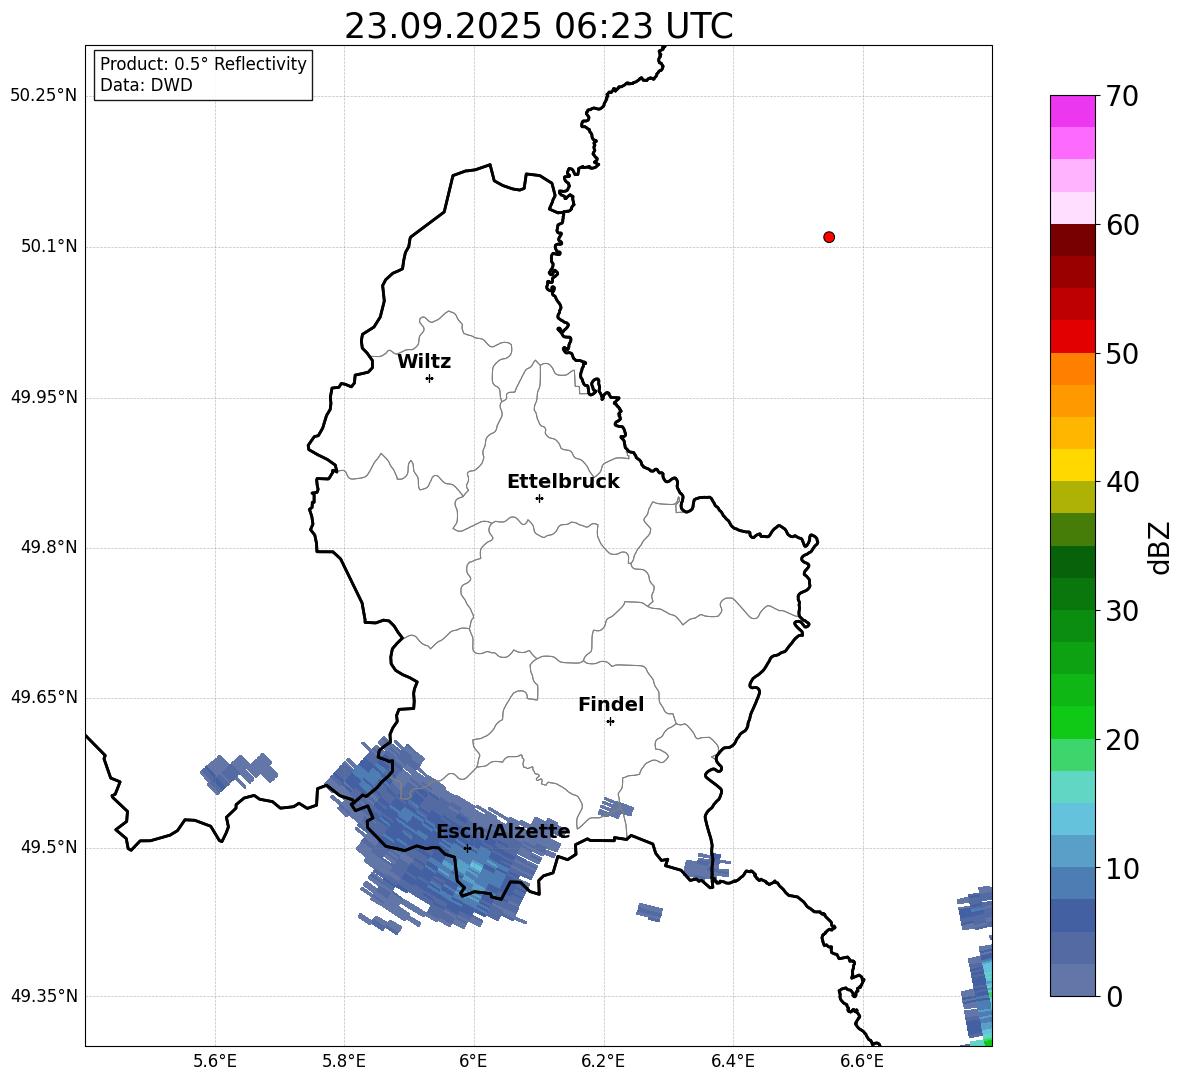Click the 50 tick on the colorbar
This screenshot has height=1081, width=1184.
click(1122, 353)
